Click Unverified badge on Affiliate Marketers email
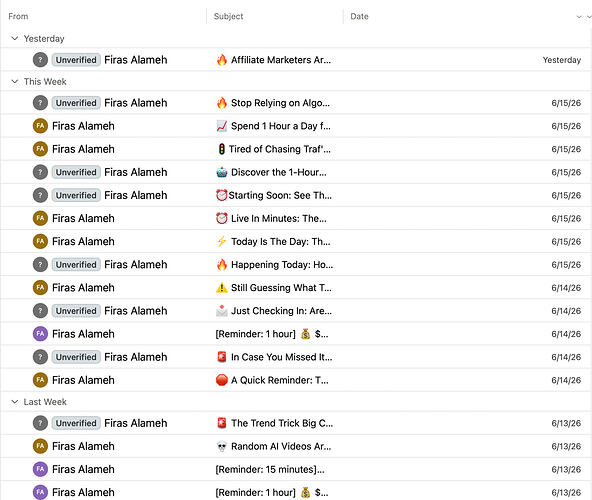Screen dimensions: 592x500 coord(76,60)
